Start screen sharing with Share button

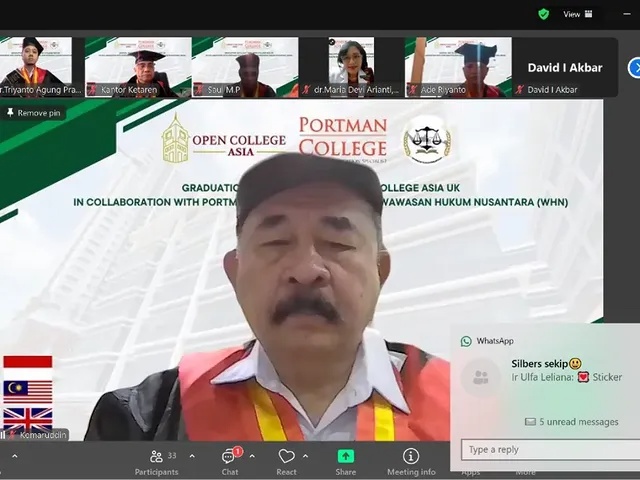click(x=345, y=459)
